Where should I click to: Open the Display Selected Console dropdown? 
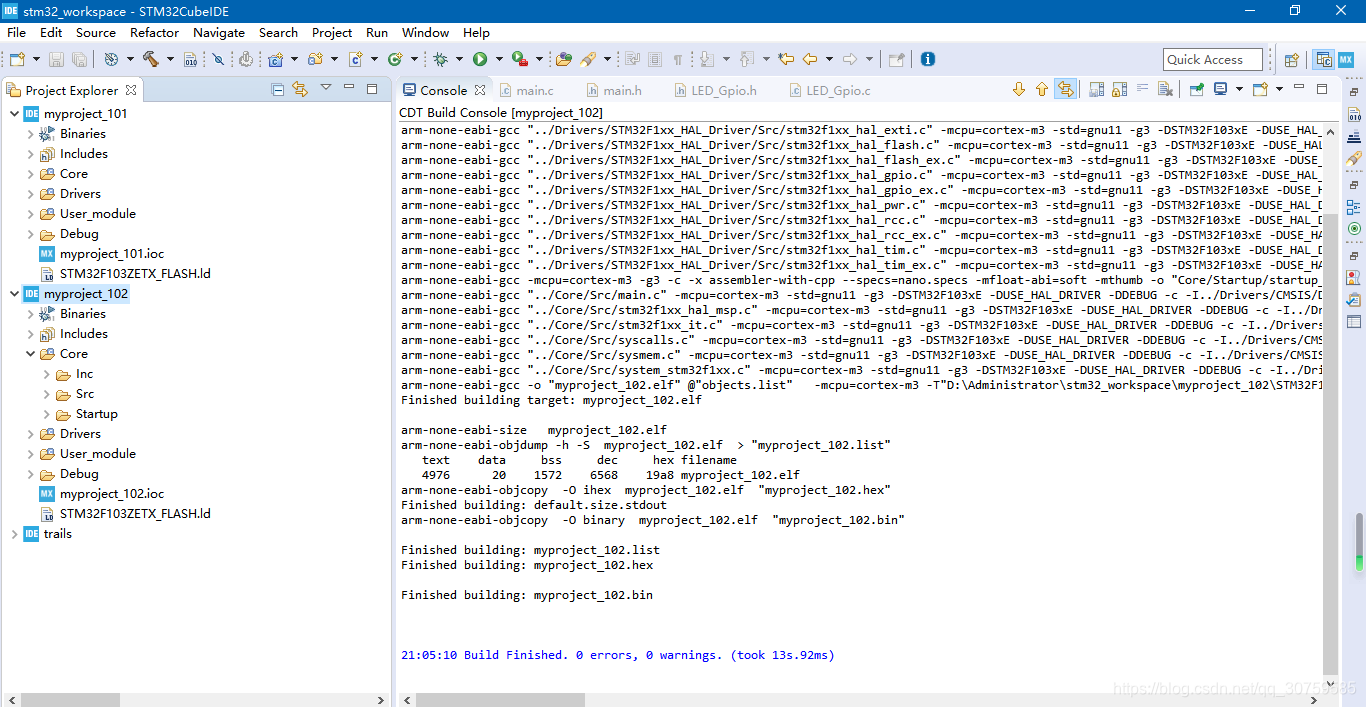pyautogui.click(x=1238, y=89)
